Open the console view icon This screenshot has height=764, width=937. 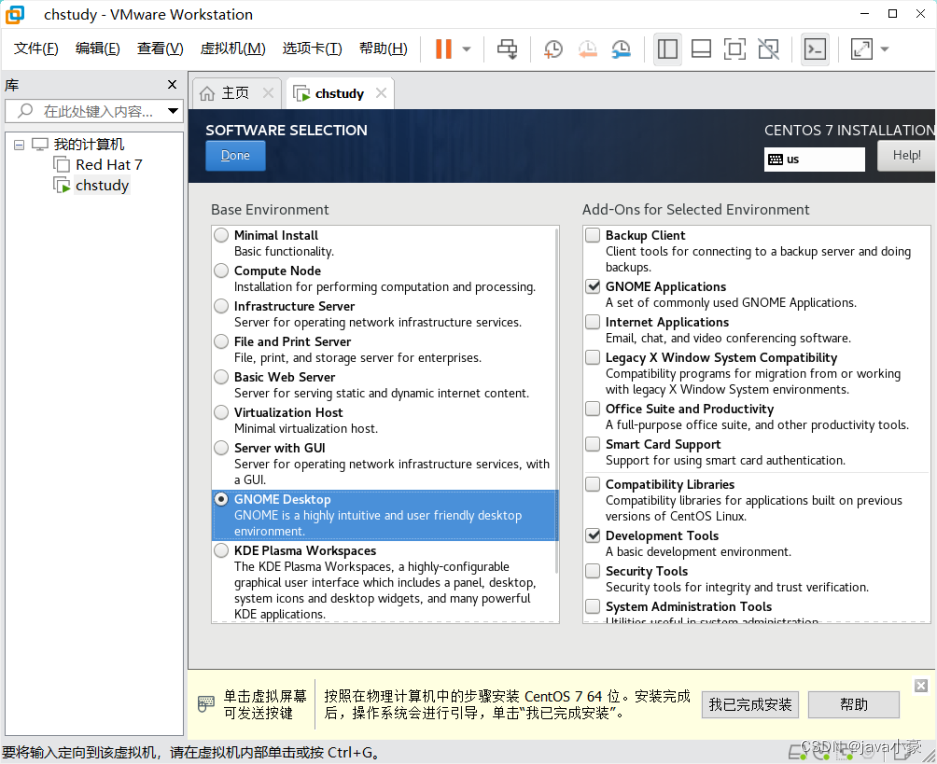tap(815, 49)
